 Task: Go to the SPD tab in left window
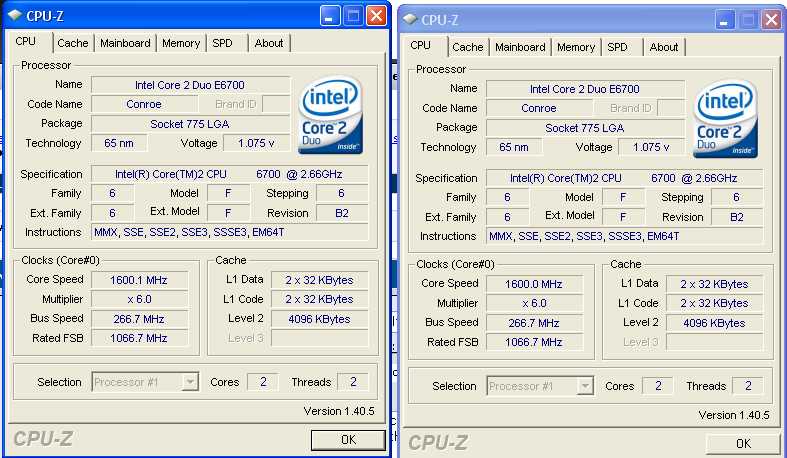222,43
